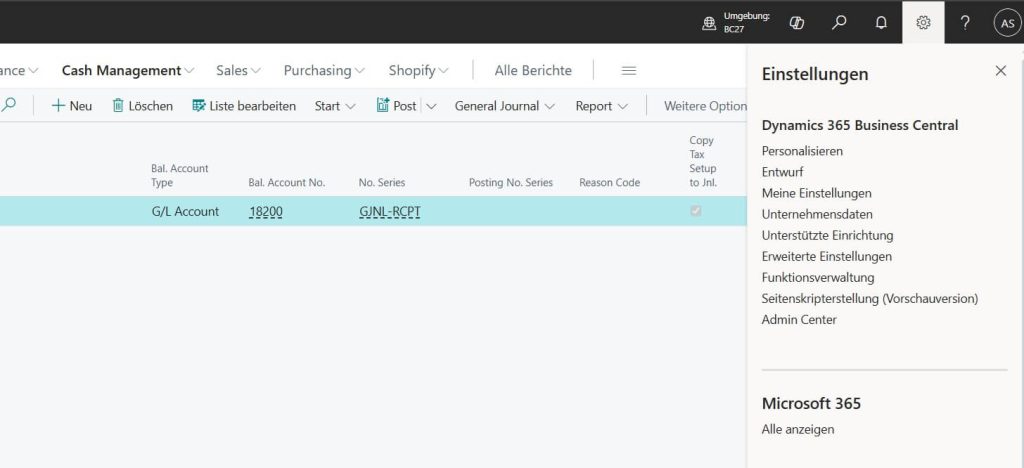Click the settings gear icon

pyautogui.click(x=923, y=22)
